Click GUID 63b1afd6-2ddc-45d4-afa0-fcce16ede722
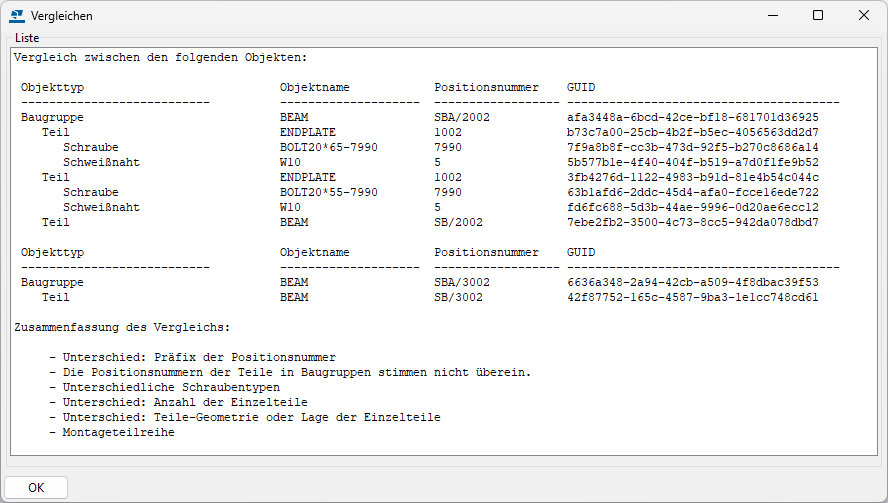Image resolution: width=888 pixels, height=503 pixels. (x=693, y=192)
